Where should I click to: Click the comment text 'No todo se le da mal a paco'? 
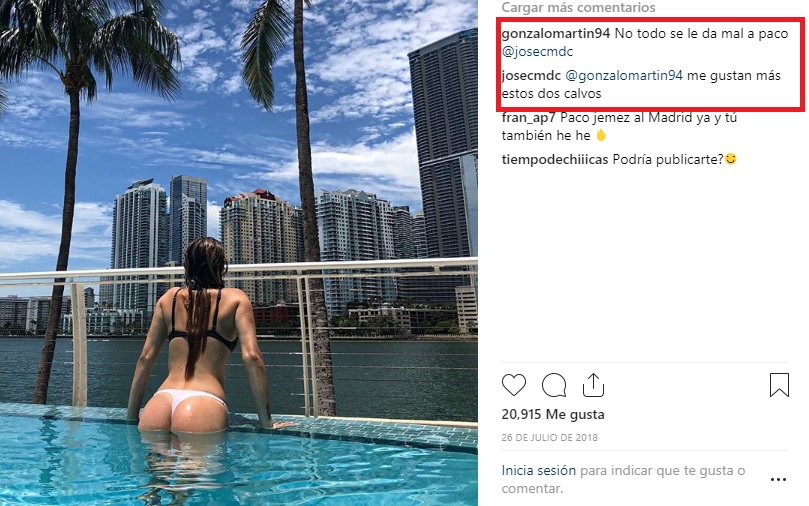point(701,34)
